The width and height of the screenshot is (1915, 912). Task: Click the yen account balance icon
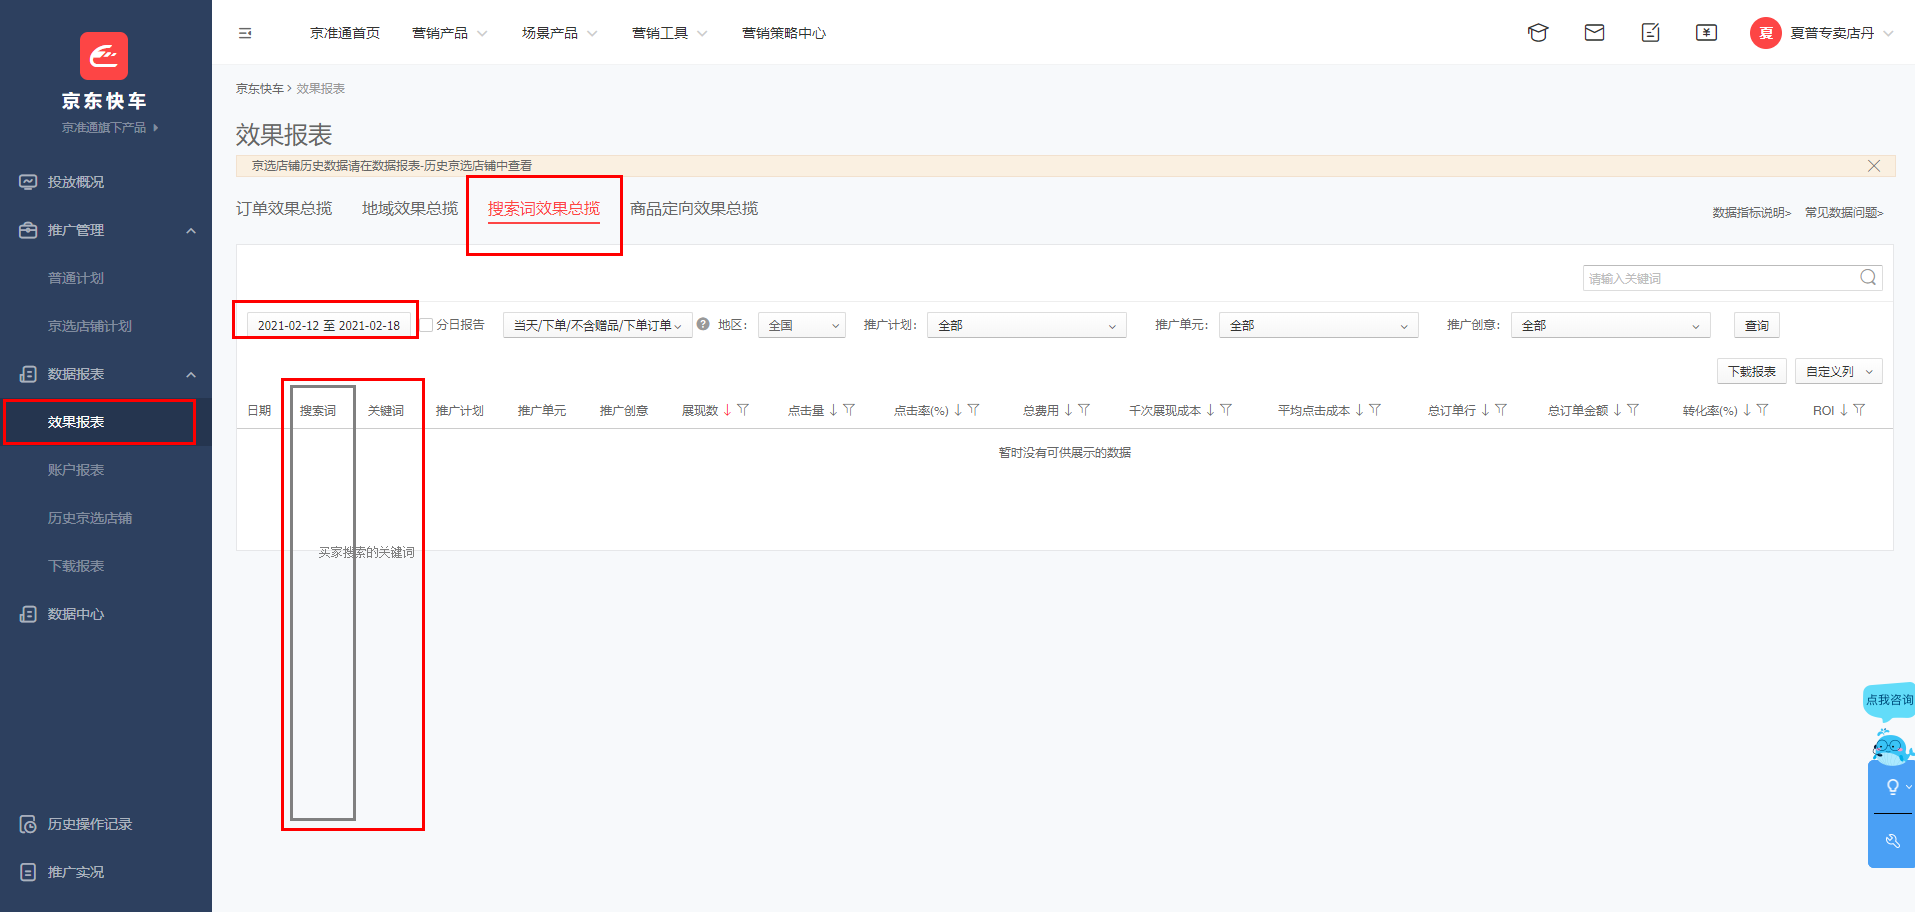tap(1706, 33)
